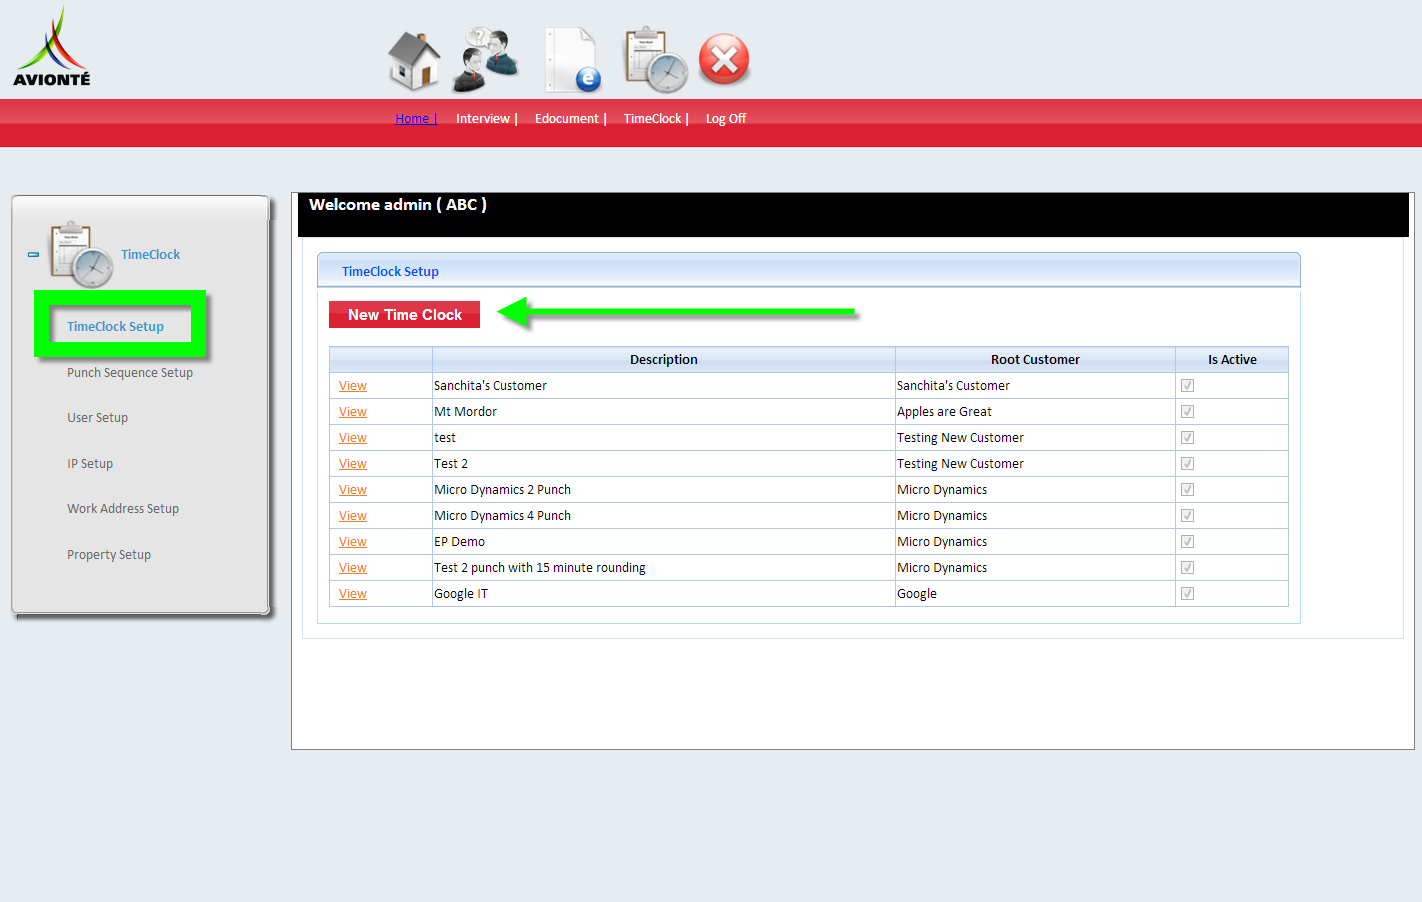Toggle Is Active for lowercase 'test' row

click(x=1187, y=438)
